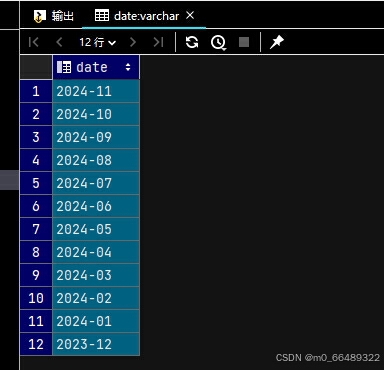Select cell 2024-03
This screenshot has width=384, height=370.
point(96,275)
